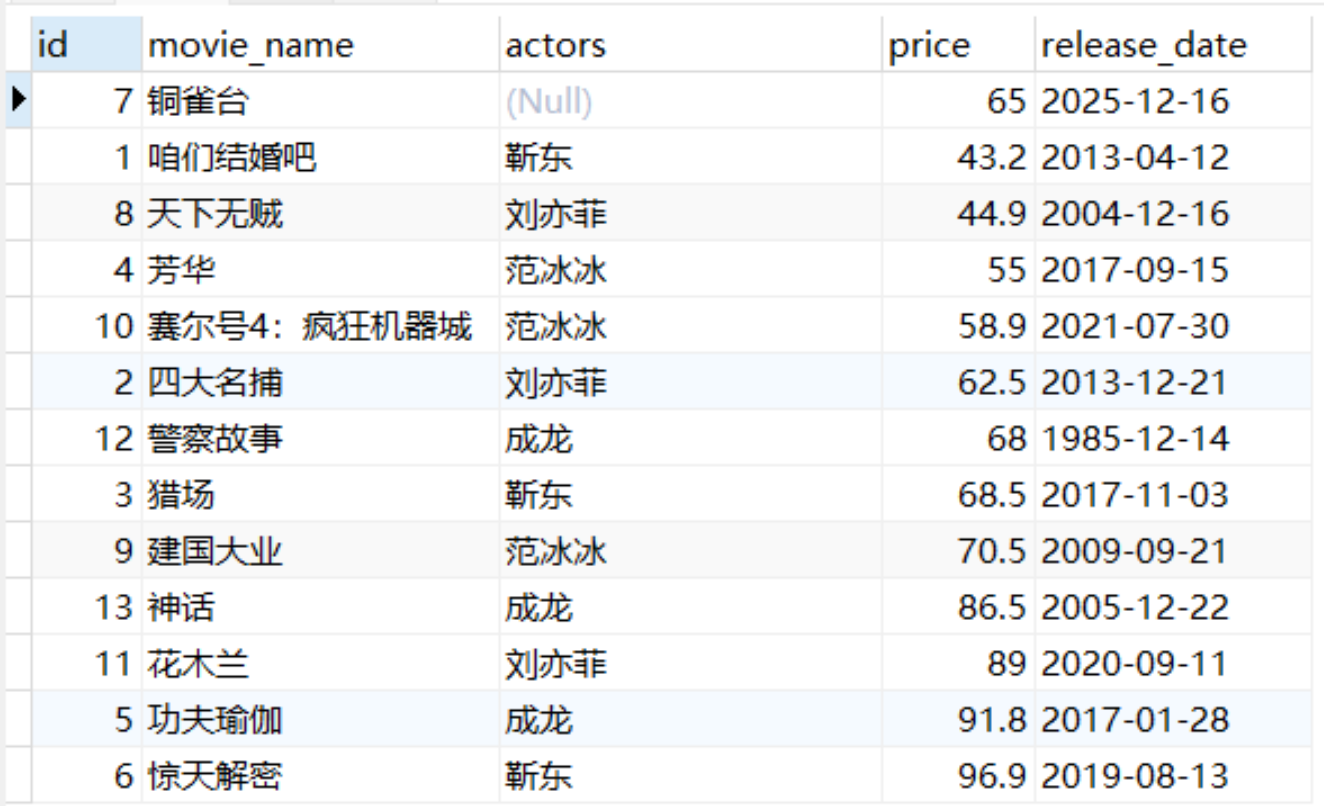Select the movie name 天下无贼

215,213
